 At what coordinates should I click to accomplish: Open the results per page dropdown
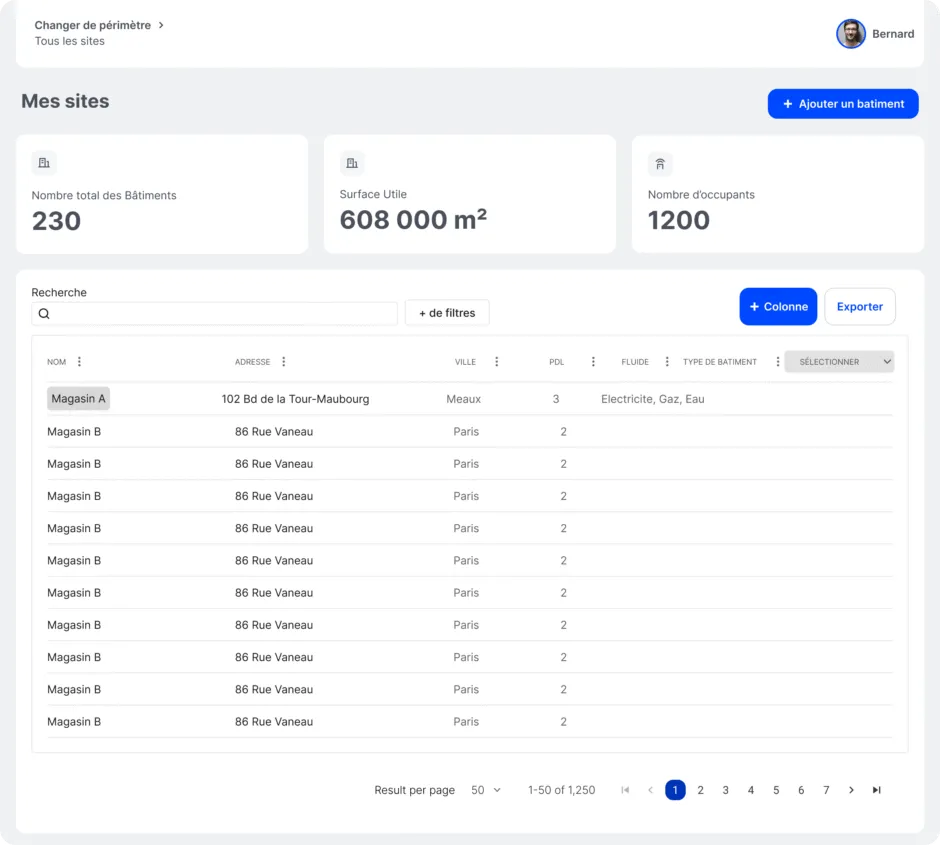click(486, 790)
